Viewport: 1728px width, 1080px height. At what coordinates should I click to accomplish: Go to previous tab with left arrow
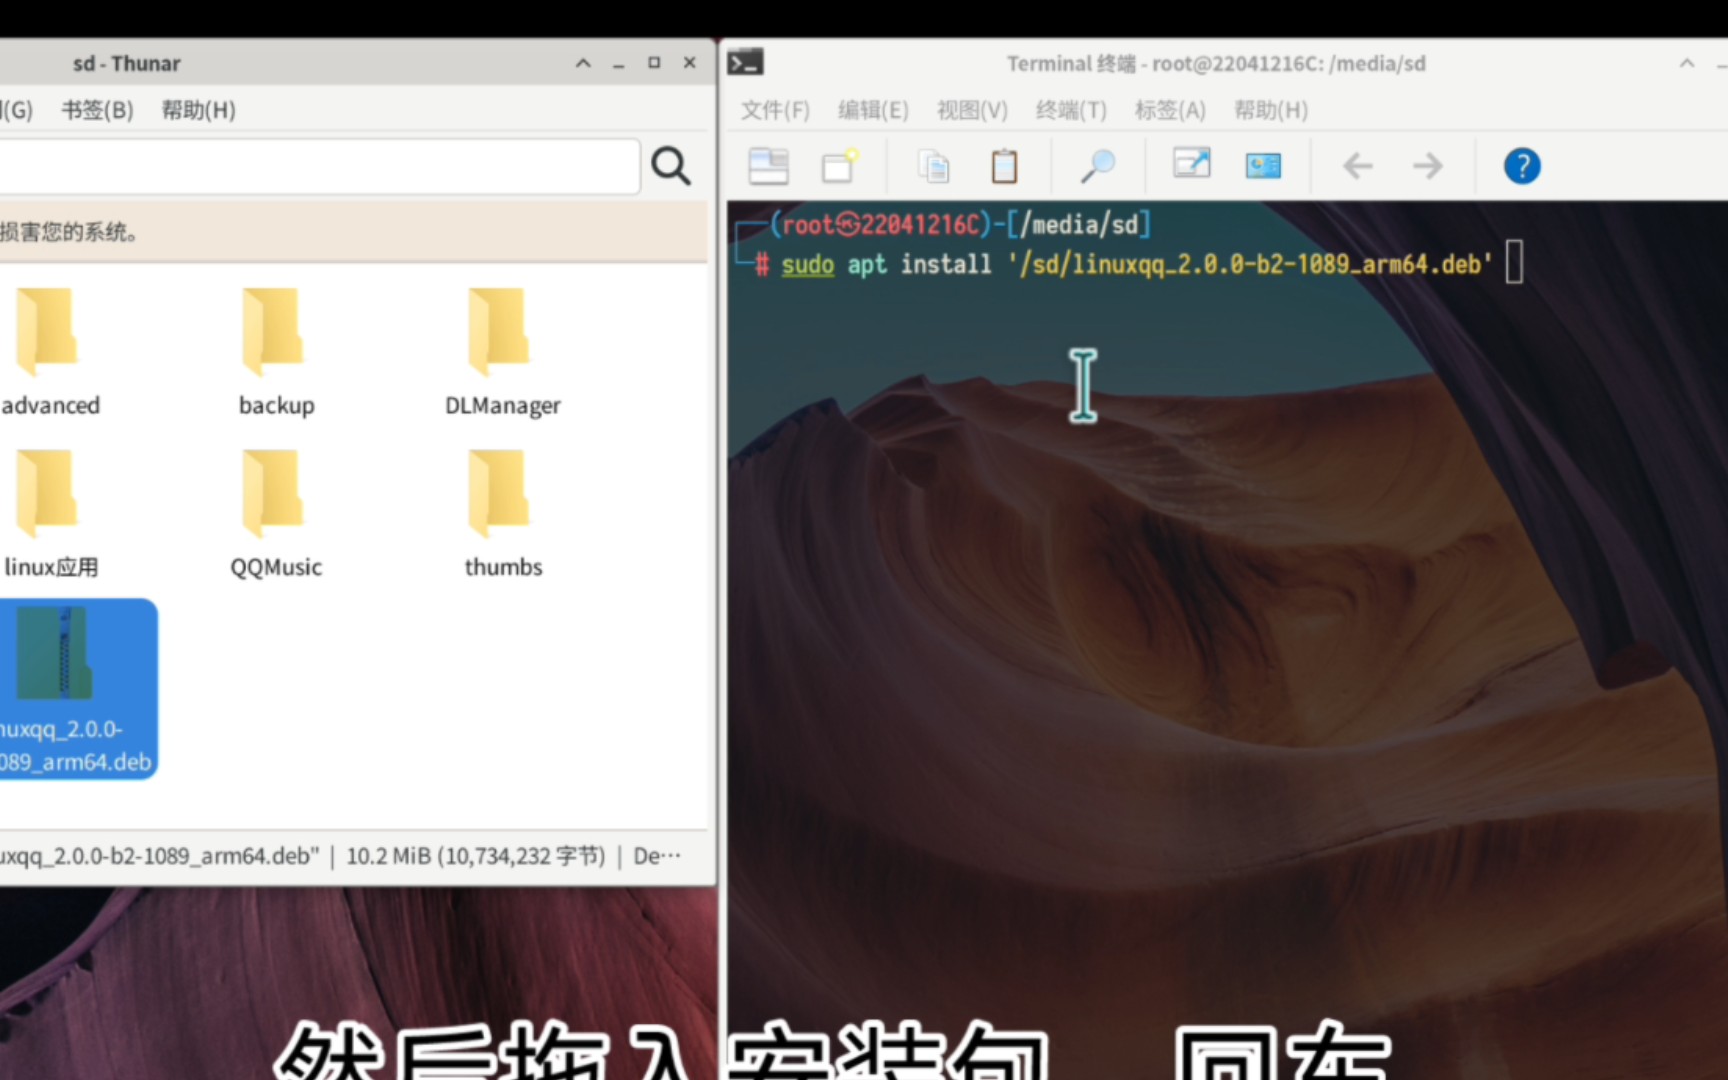click(1357, 166)
